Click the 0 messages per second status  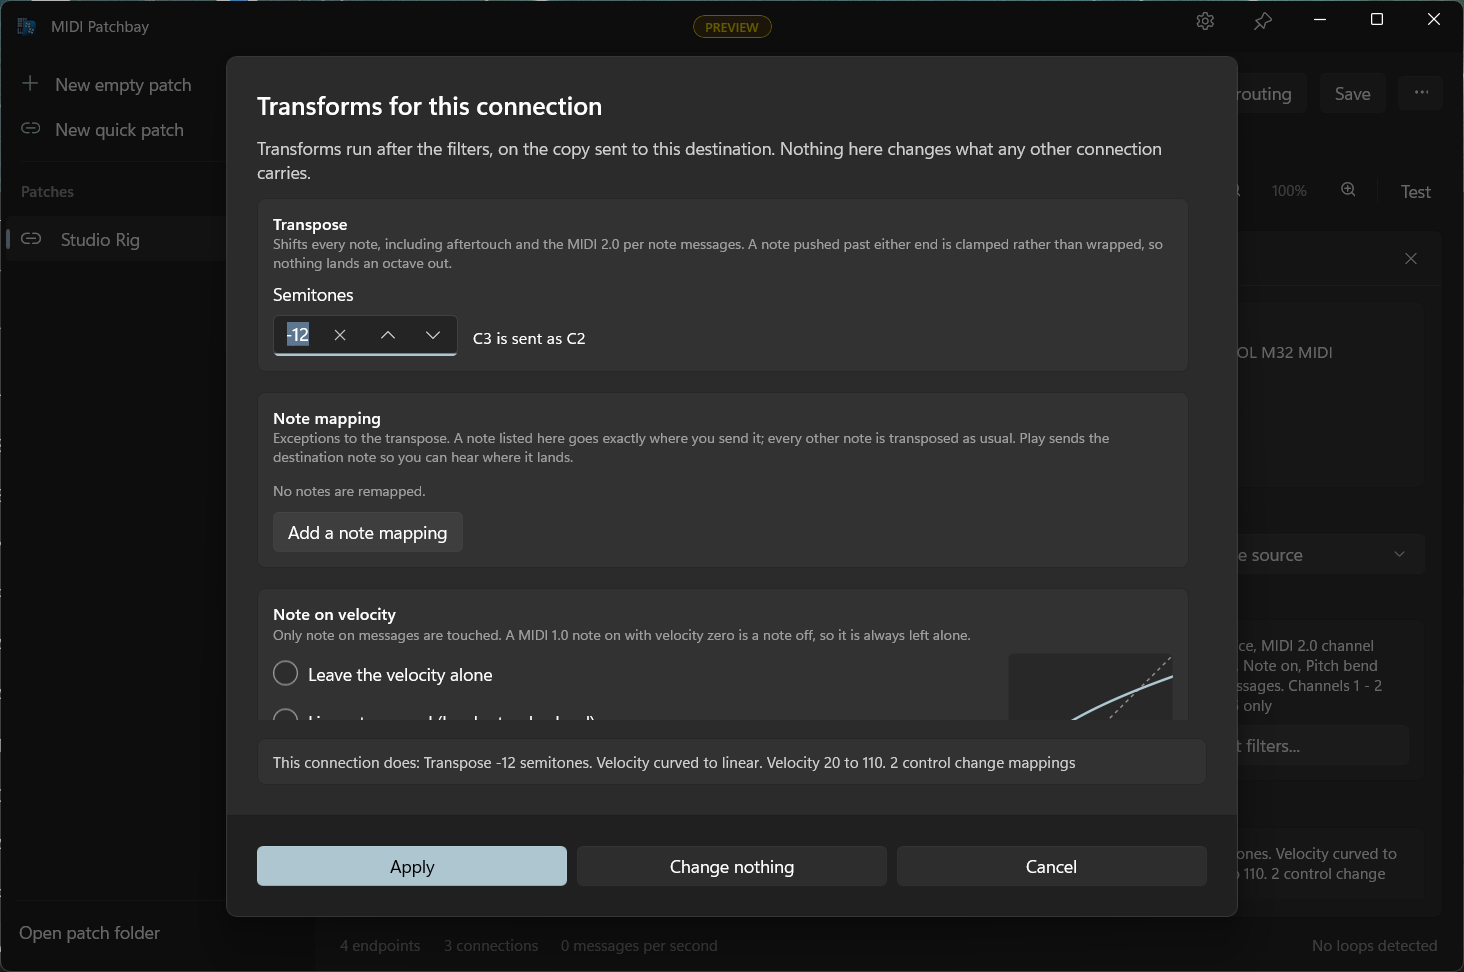639,946
